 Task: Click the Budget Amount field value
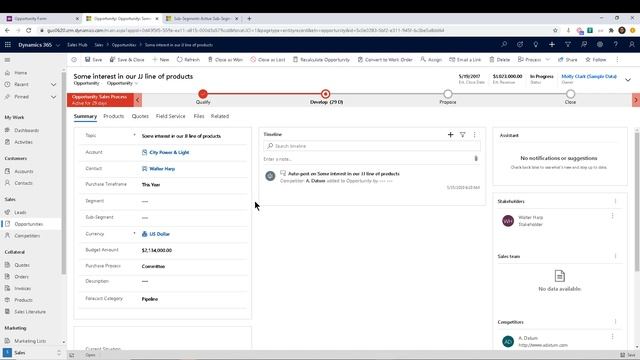click(x=157, y=250)
